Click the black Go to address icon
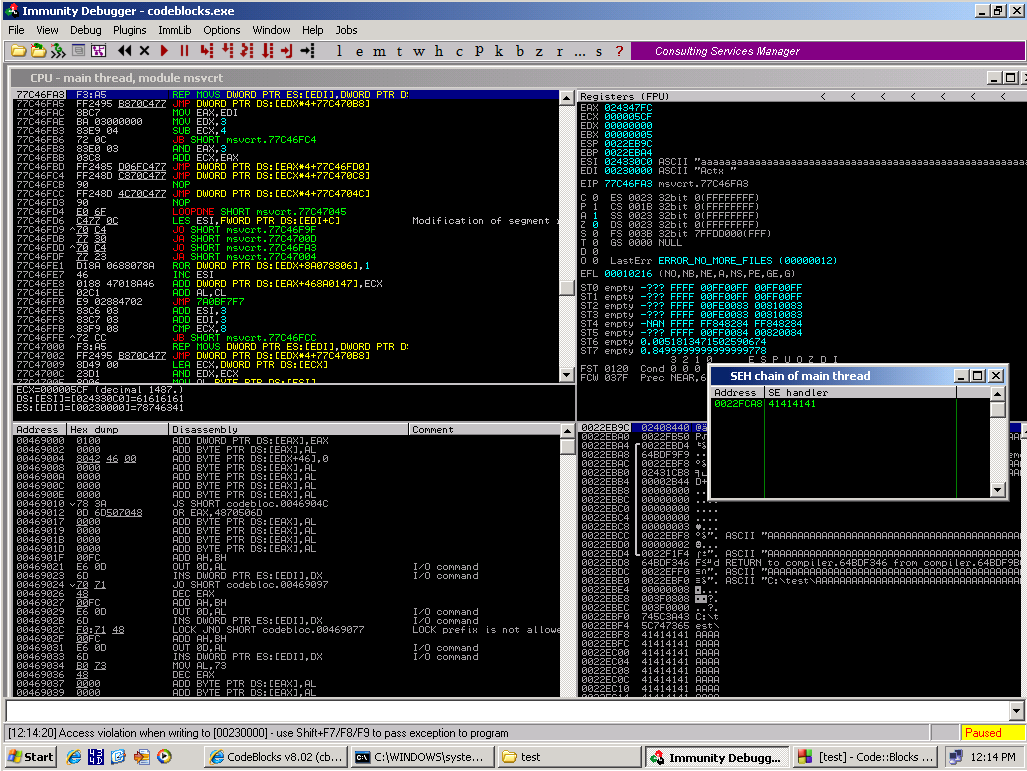Image resolution: width=1027 pixels, height=771 pixels. point(307,51)
